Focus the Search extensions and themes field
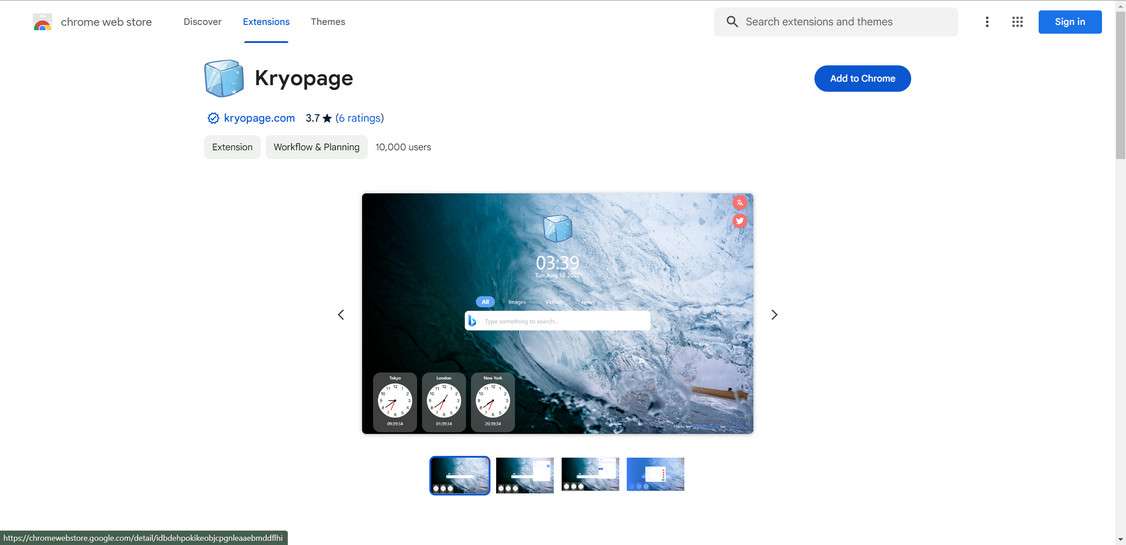This screenshot has height=545, width=1126. click(836, 22)
